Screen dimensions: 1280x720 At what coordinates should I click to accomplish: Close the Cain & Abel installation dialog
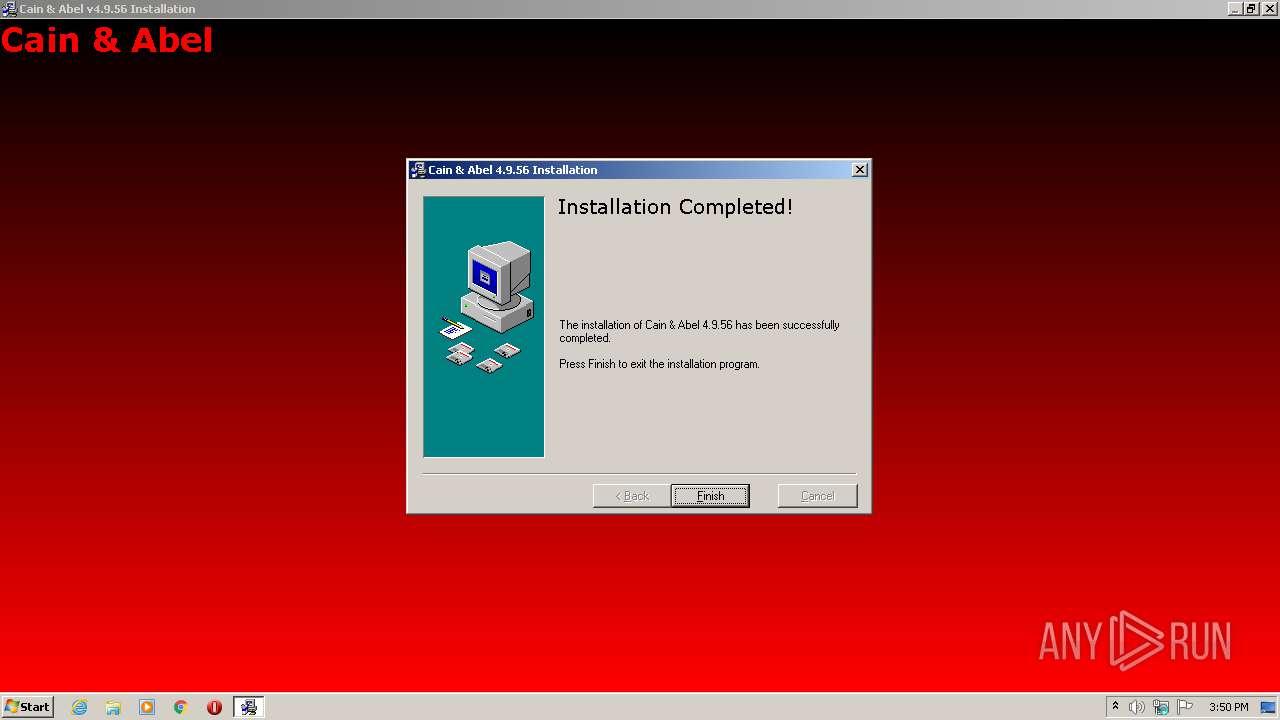(x=859, y=170)
